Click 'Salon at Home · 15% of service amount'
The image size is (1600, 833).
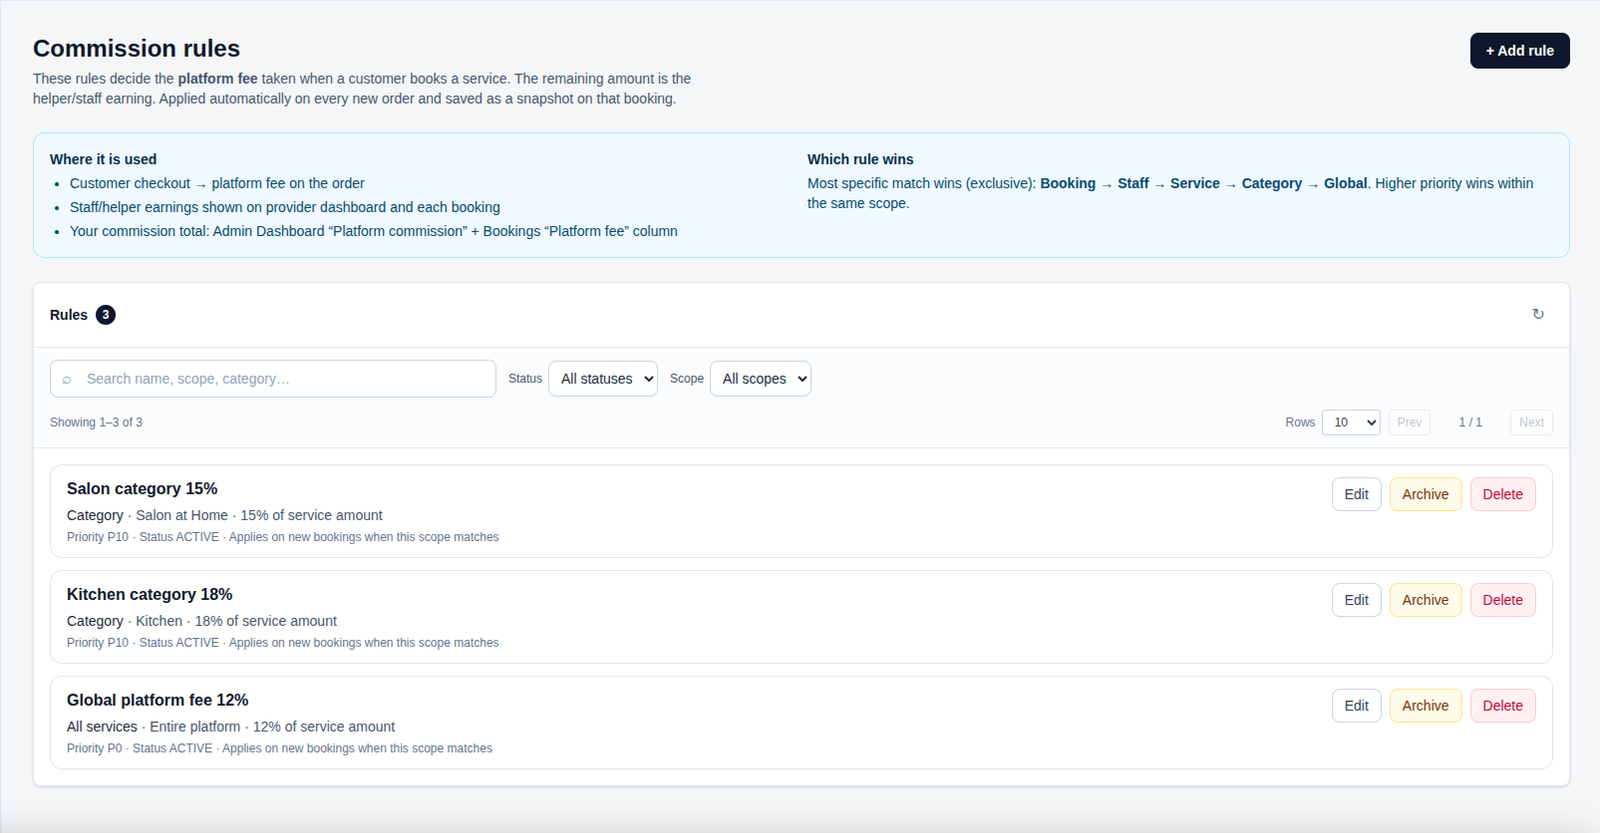point(259,515)
